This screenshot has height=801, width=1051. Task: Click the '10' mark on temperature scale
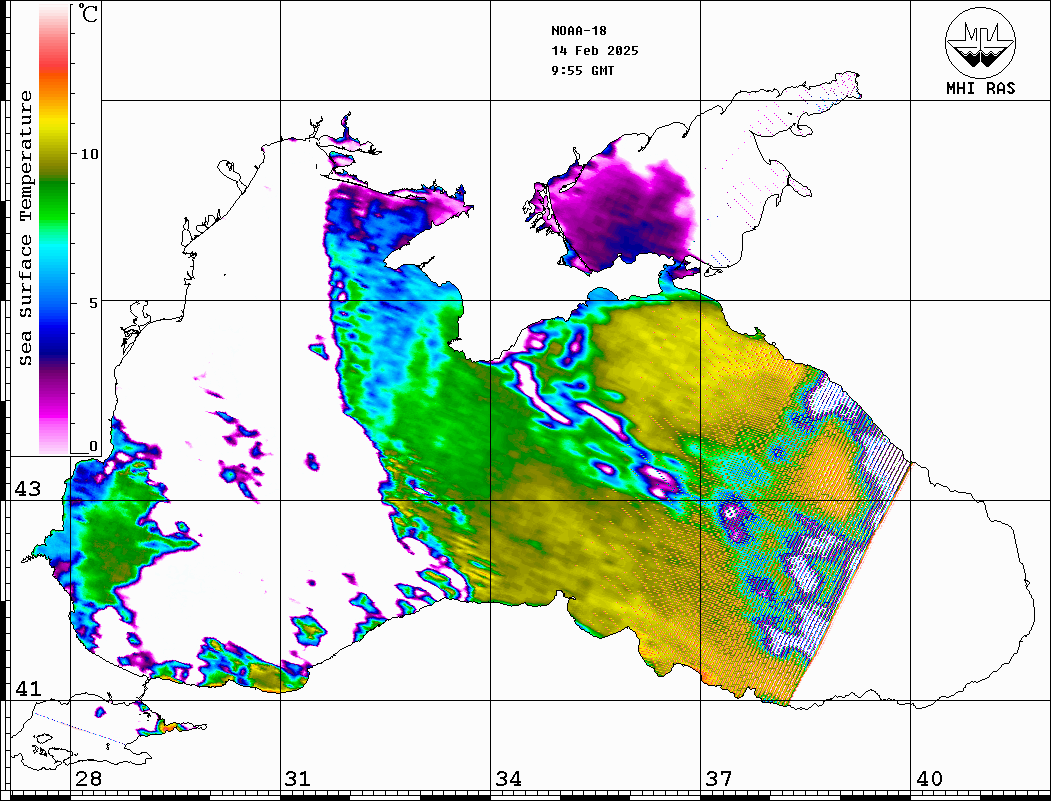pos(89,154)
